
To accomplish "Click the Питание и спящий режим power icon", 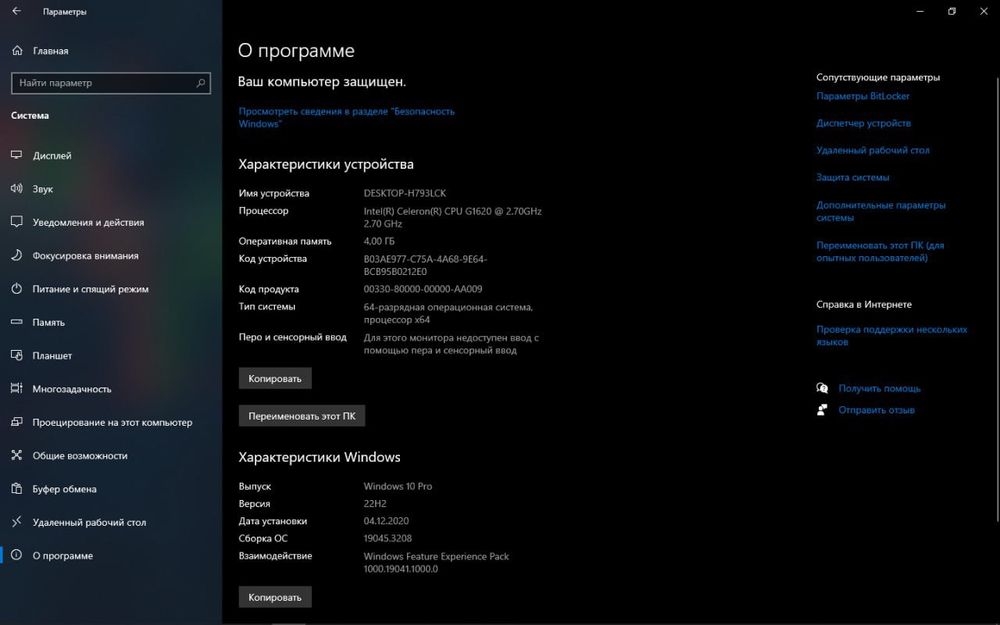I will 17,288.
